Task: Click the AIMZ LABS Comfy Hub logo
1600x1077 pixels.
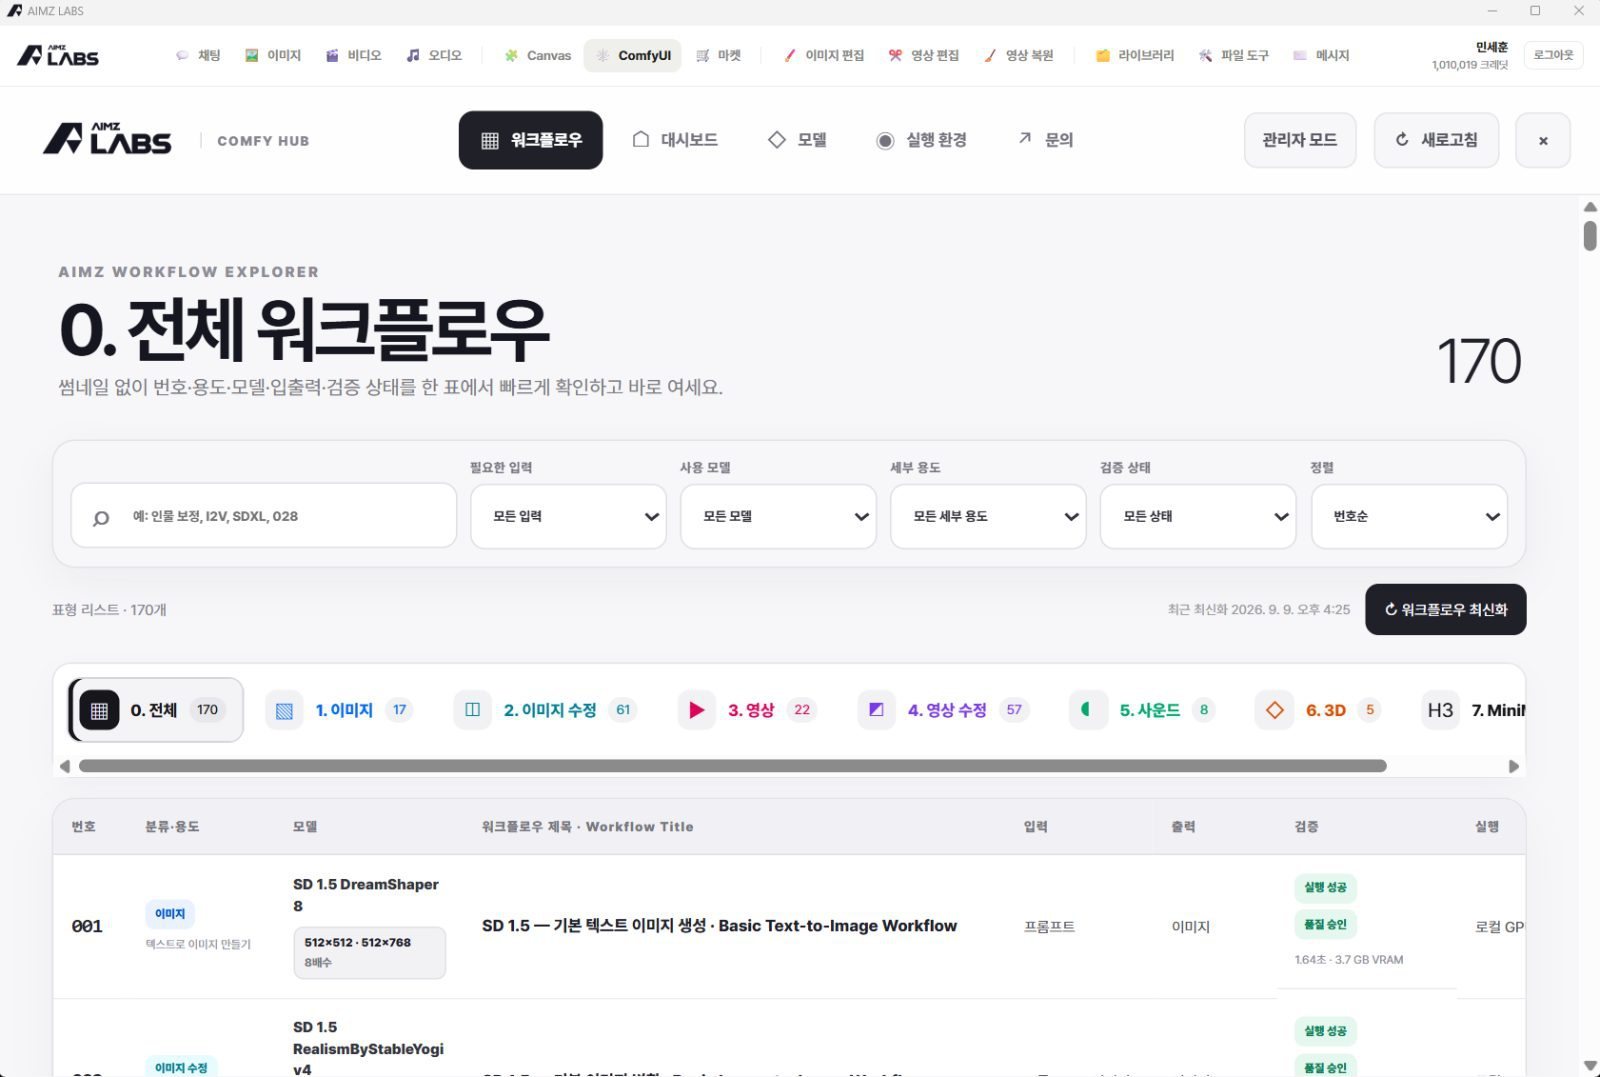Action: (x=107, y=140)
